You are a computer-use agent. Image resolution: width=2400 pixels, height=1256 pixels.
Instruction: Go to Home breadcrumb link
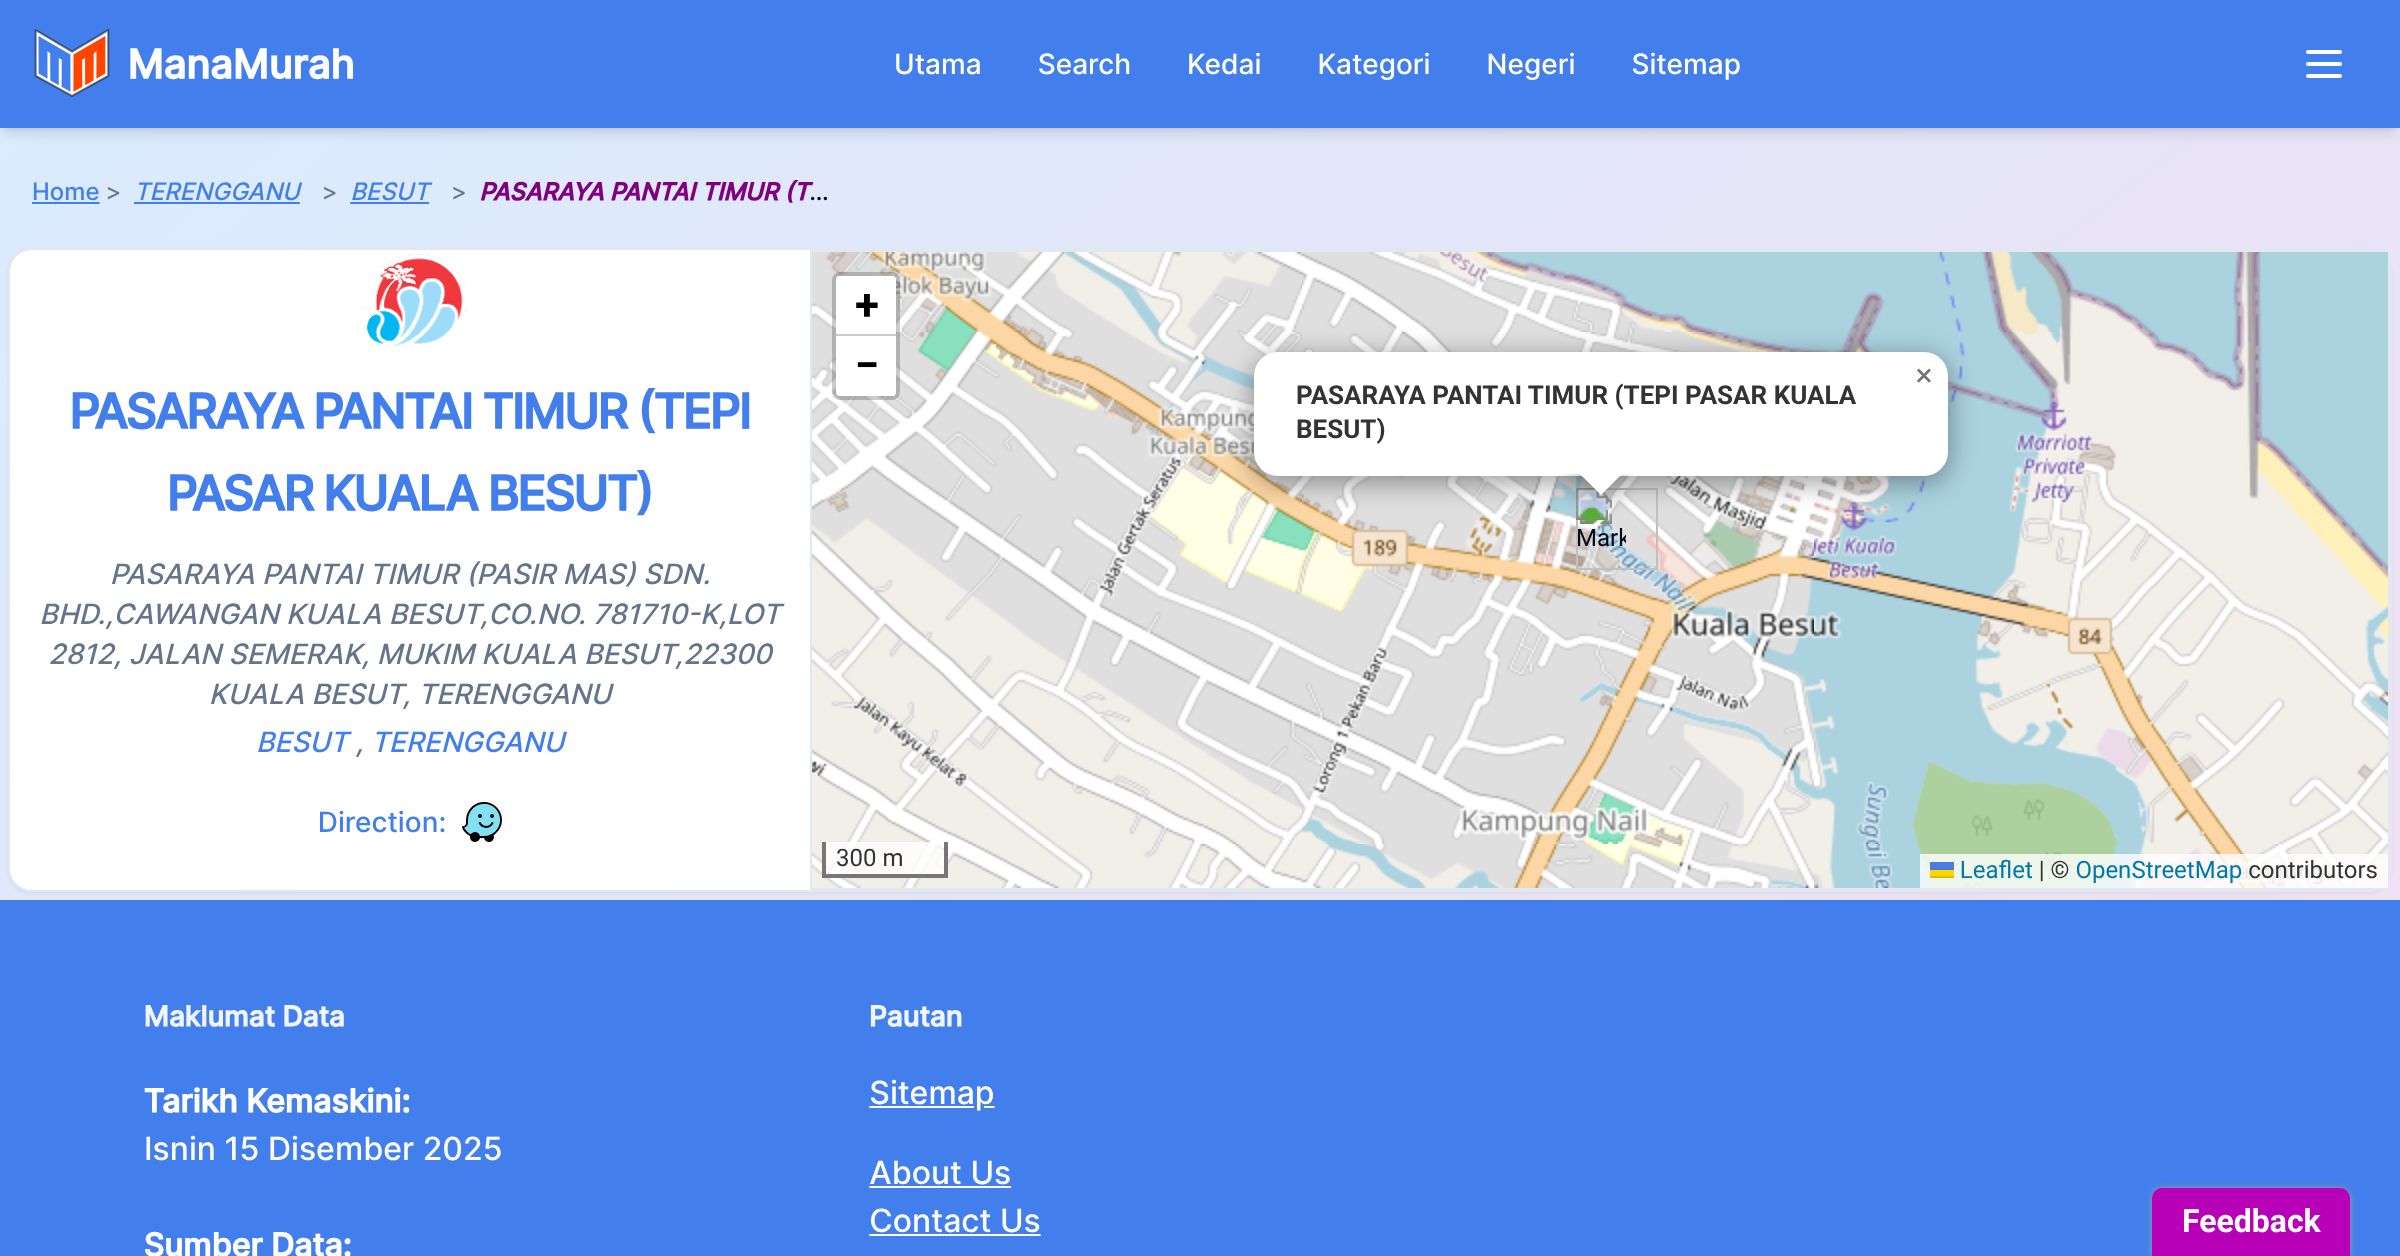[65, 191]
